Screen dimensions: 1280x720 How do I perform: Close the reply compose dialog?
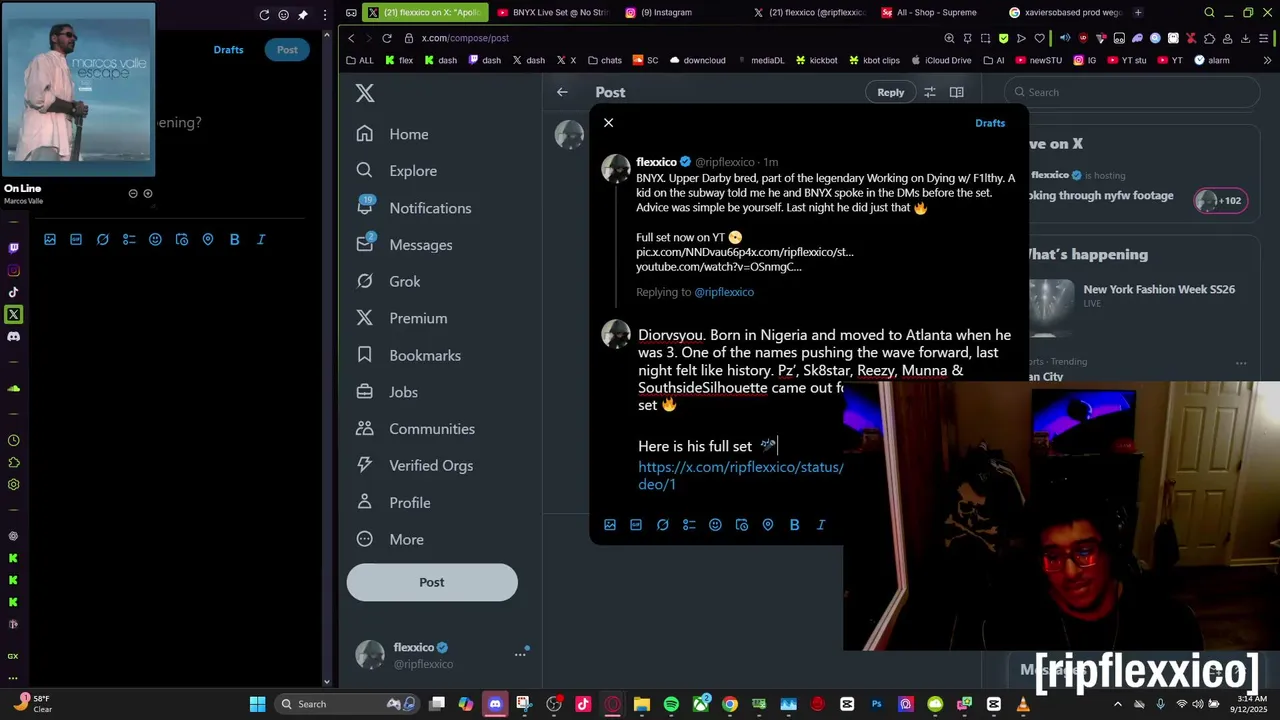[608, 123]
